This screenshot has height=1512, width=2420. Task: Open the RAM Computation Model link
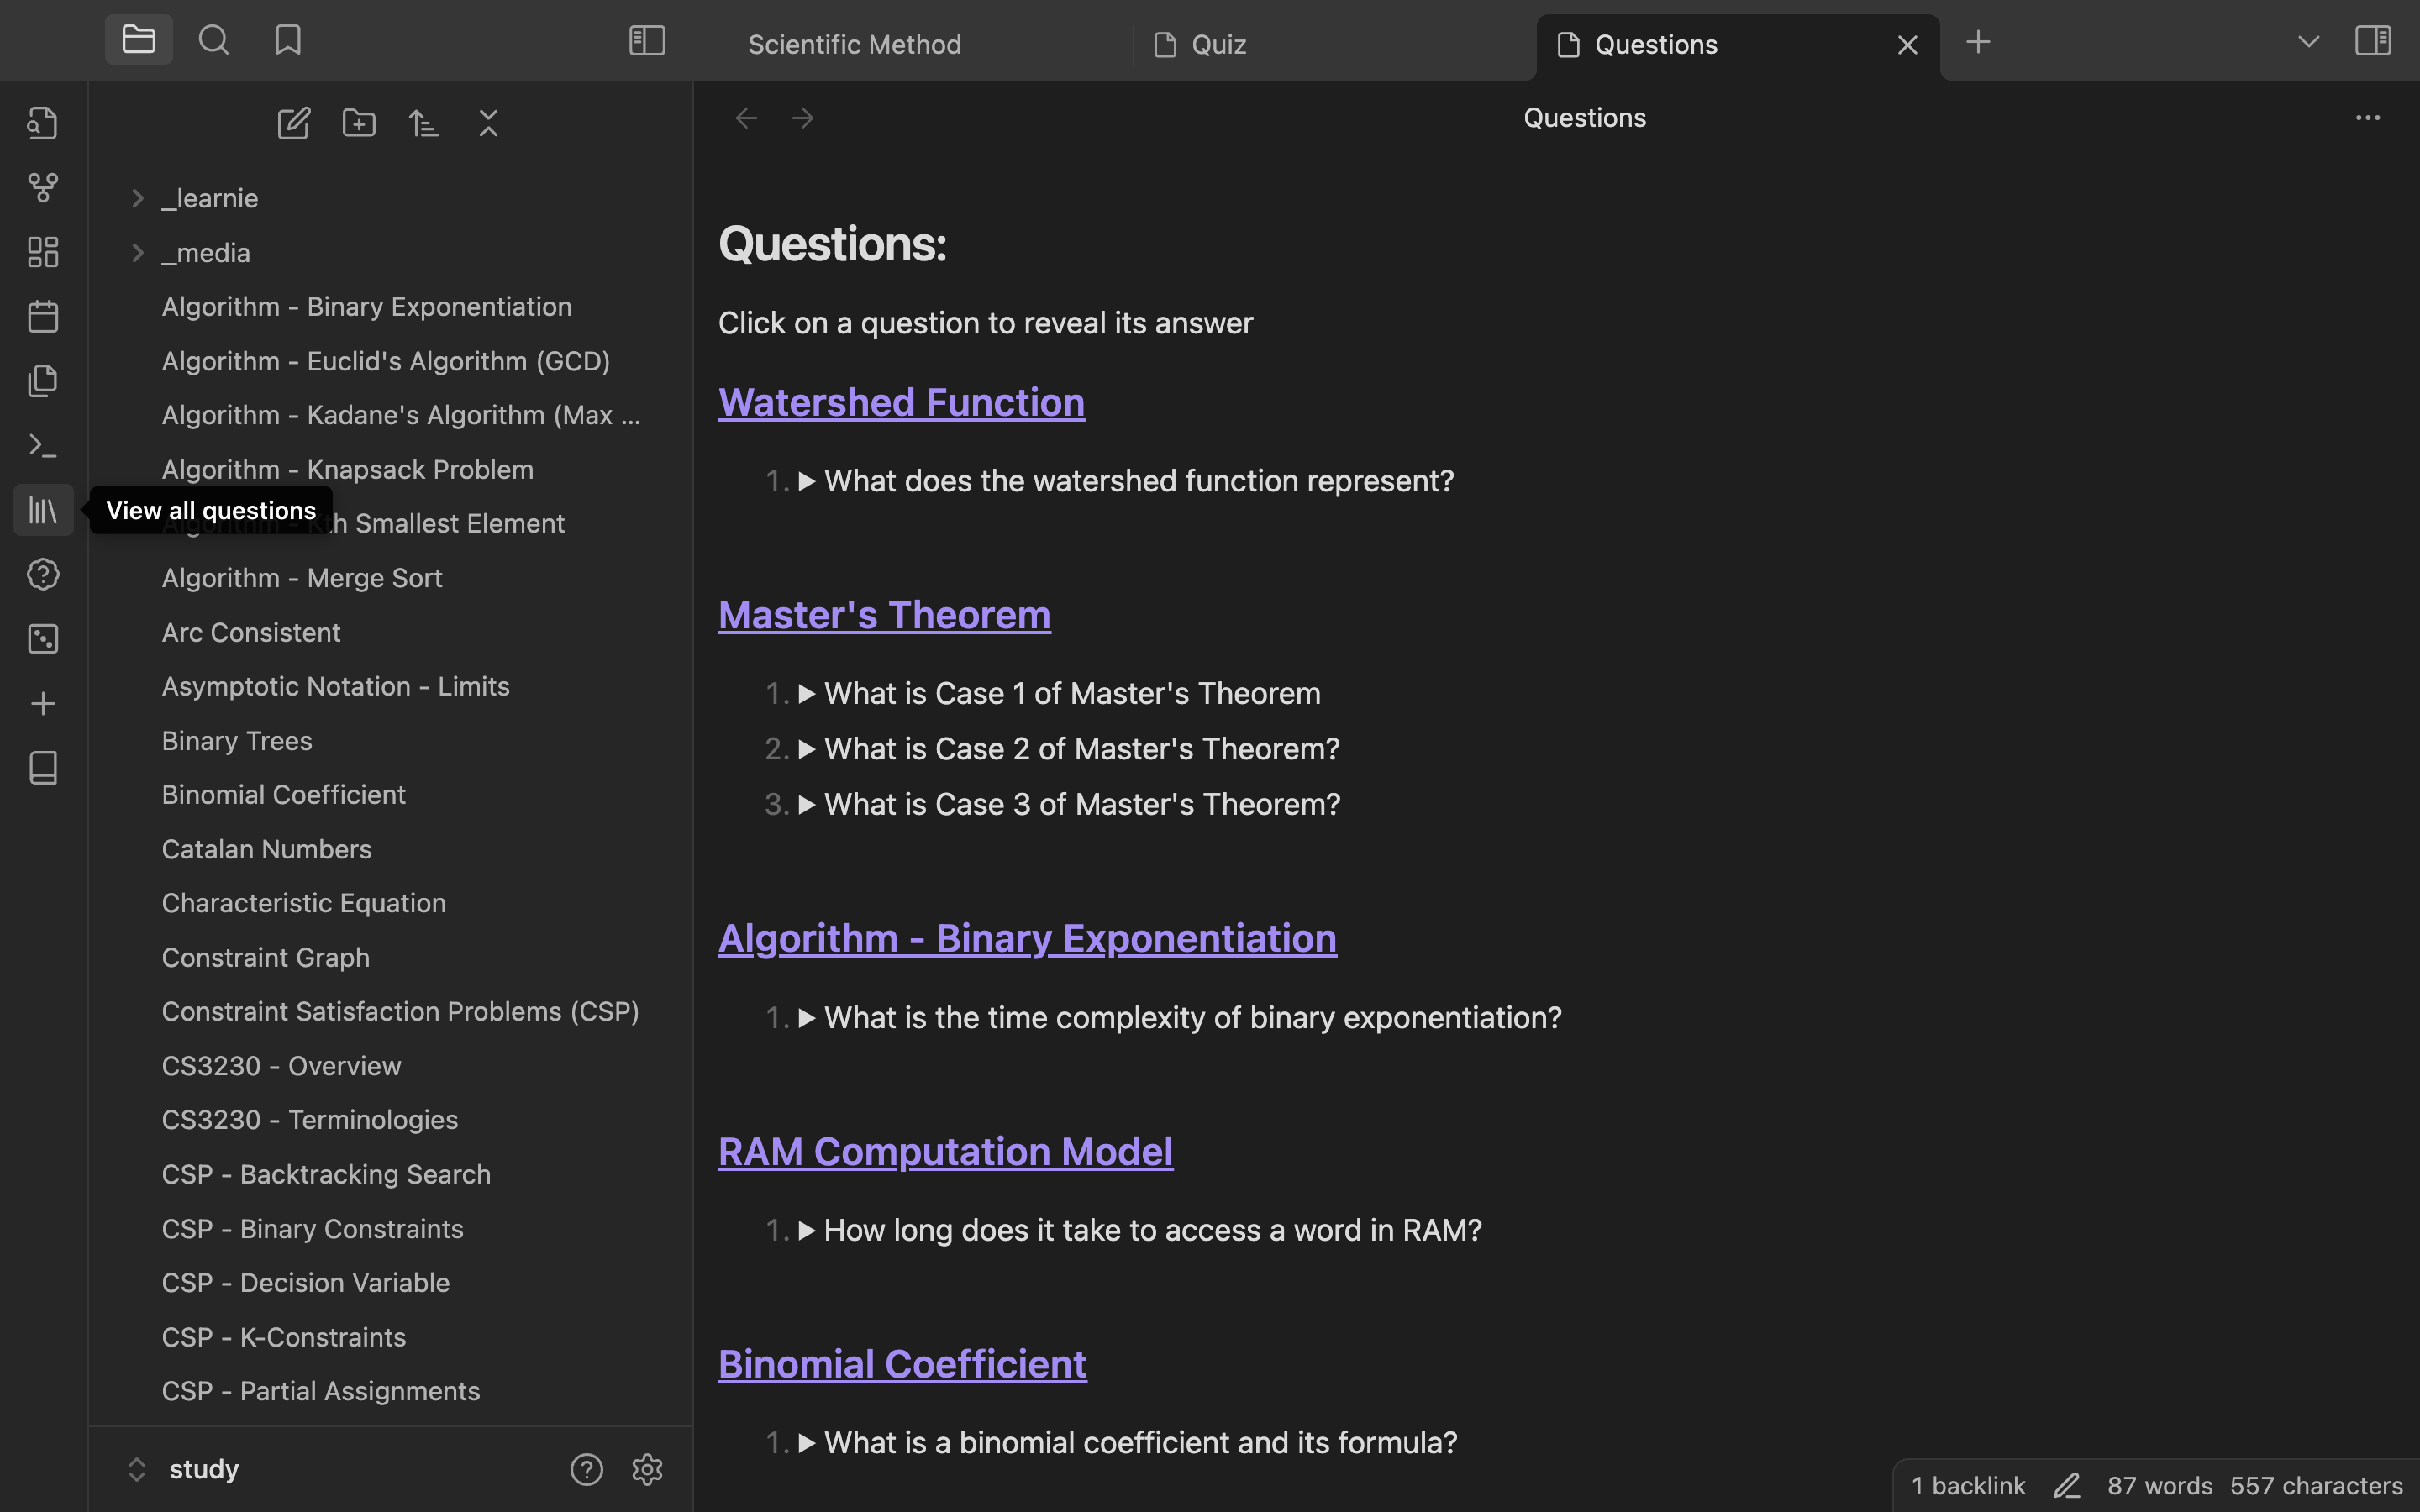pyautogui.click(x=945, y=1152)
